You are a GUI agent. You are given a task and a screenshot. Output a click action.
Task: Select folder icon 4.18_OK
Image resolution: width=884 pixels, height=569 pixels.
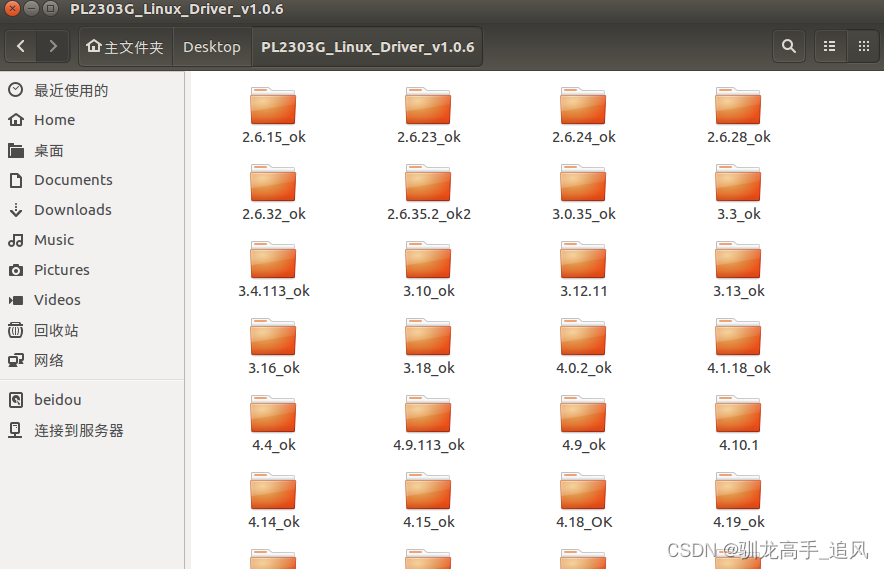click(x=583, y=491)
